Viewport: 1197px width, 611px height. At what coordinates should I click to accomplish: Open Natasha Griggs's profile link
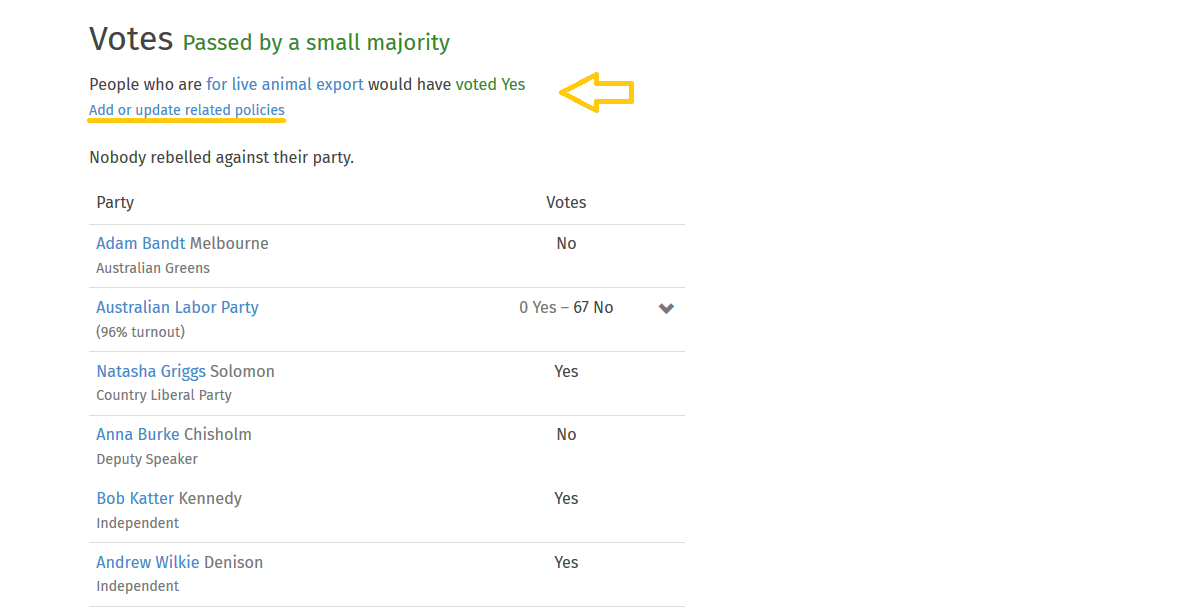(151, 371)
